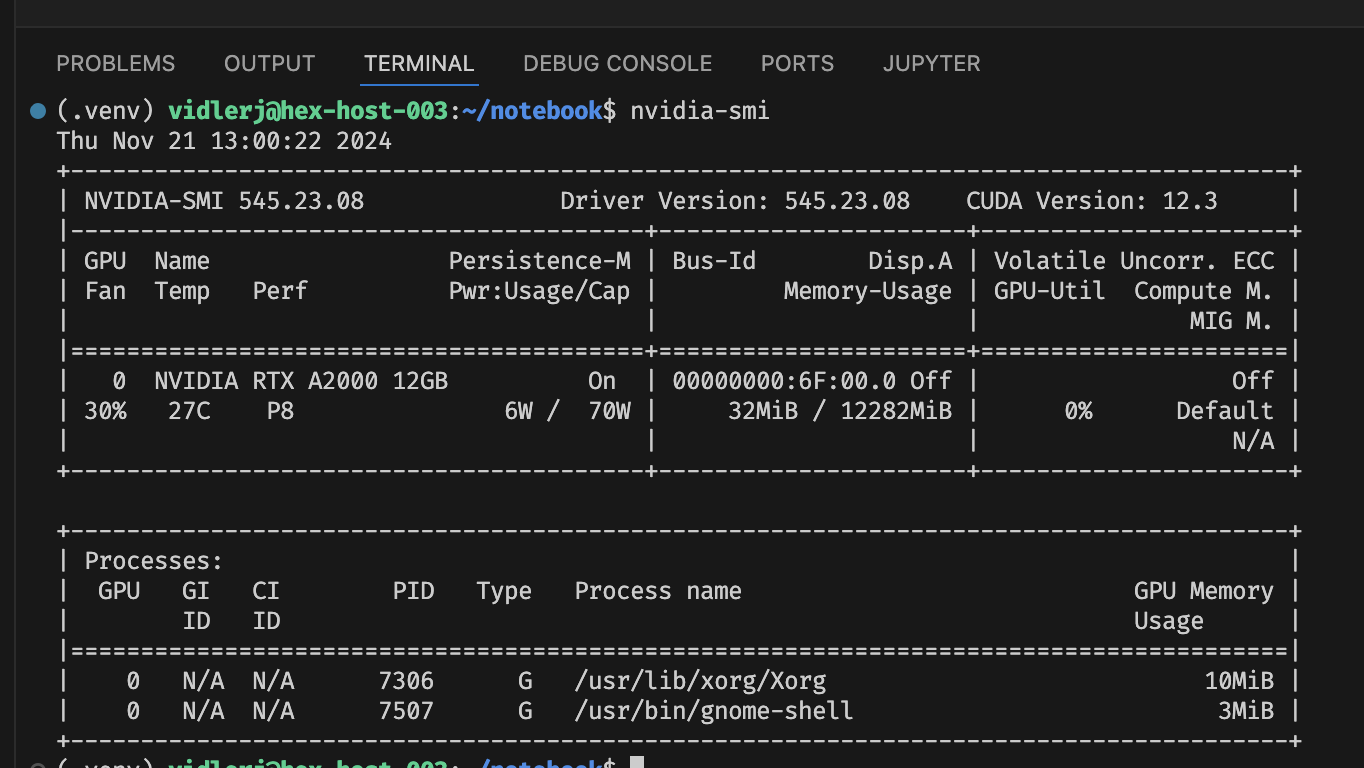1364x768 pixels.
Task: Switch to the PORTS tab
Action: [x=797, y=64]
